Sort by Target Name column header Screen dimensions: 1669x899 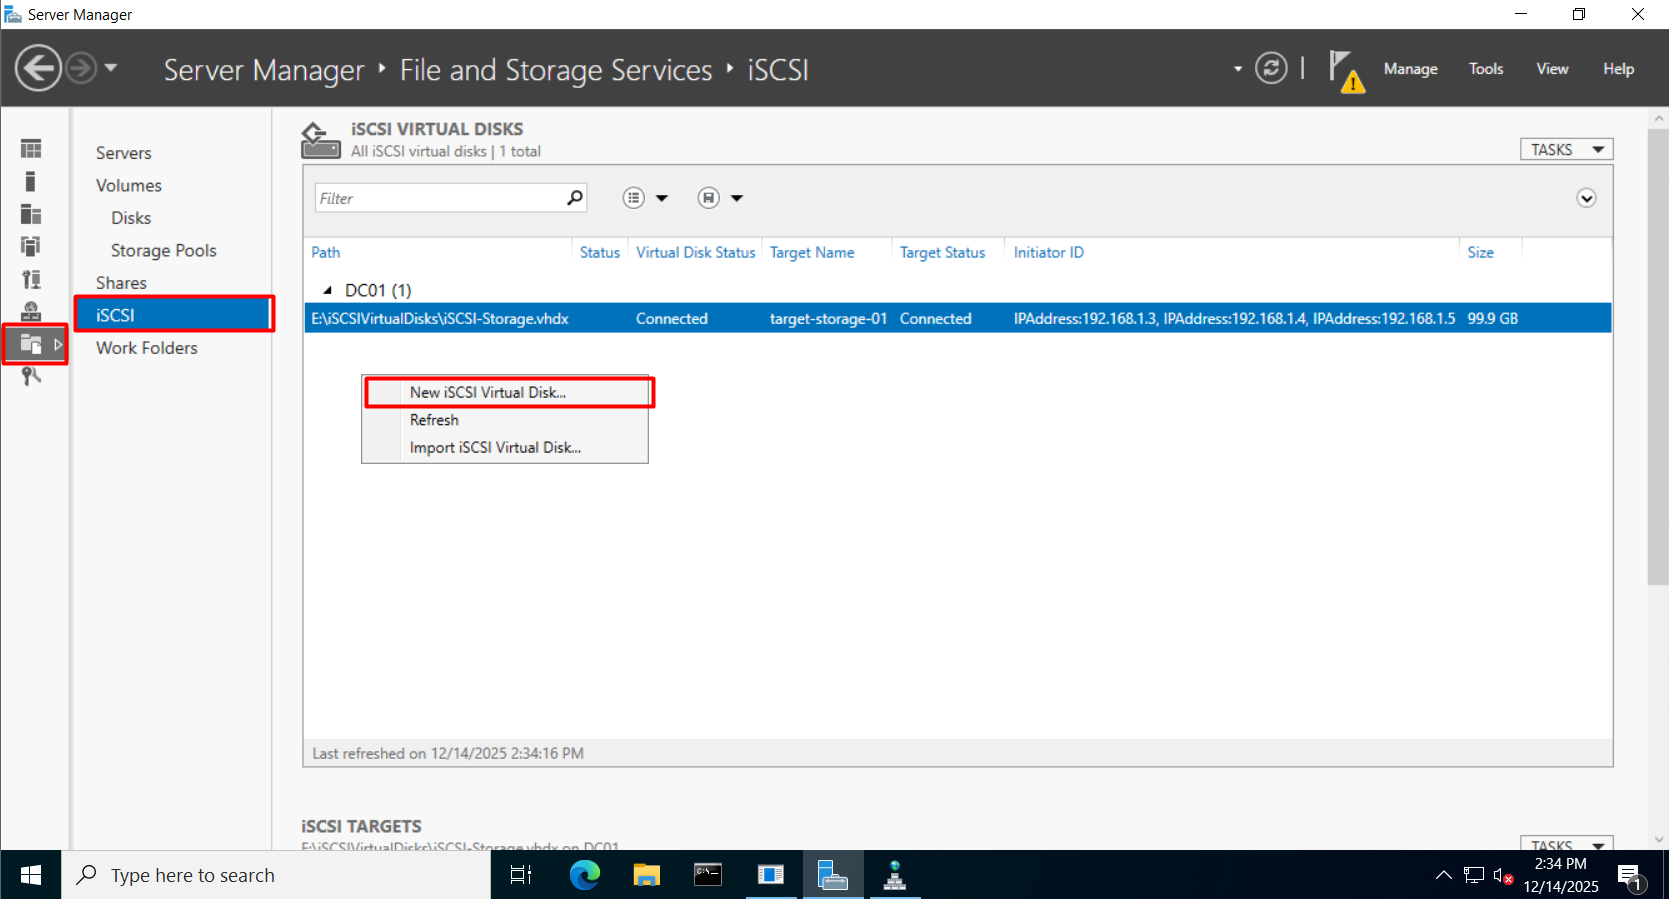[812, 252]
